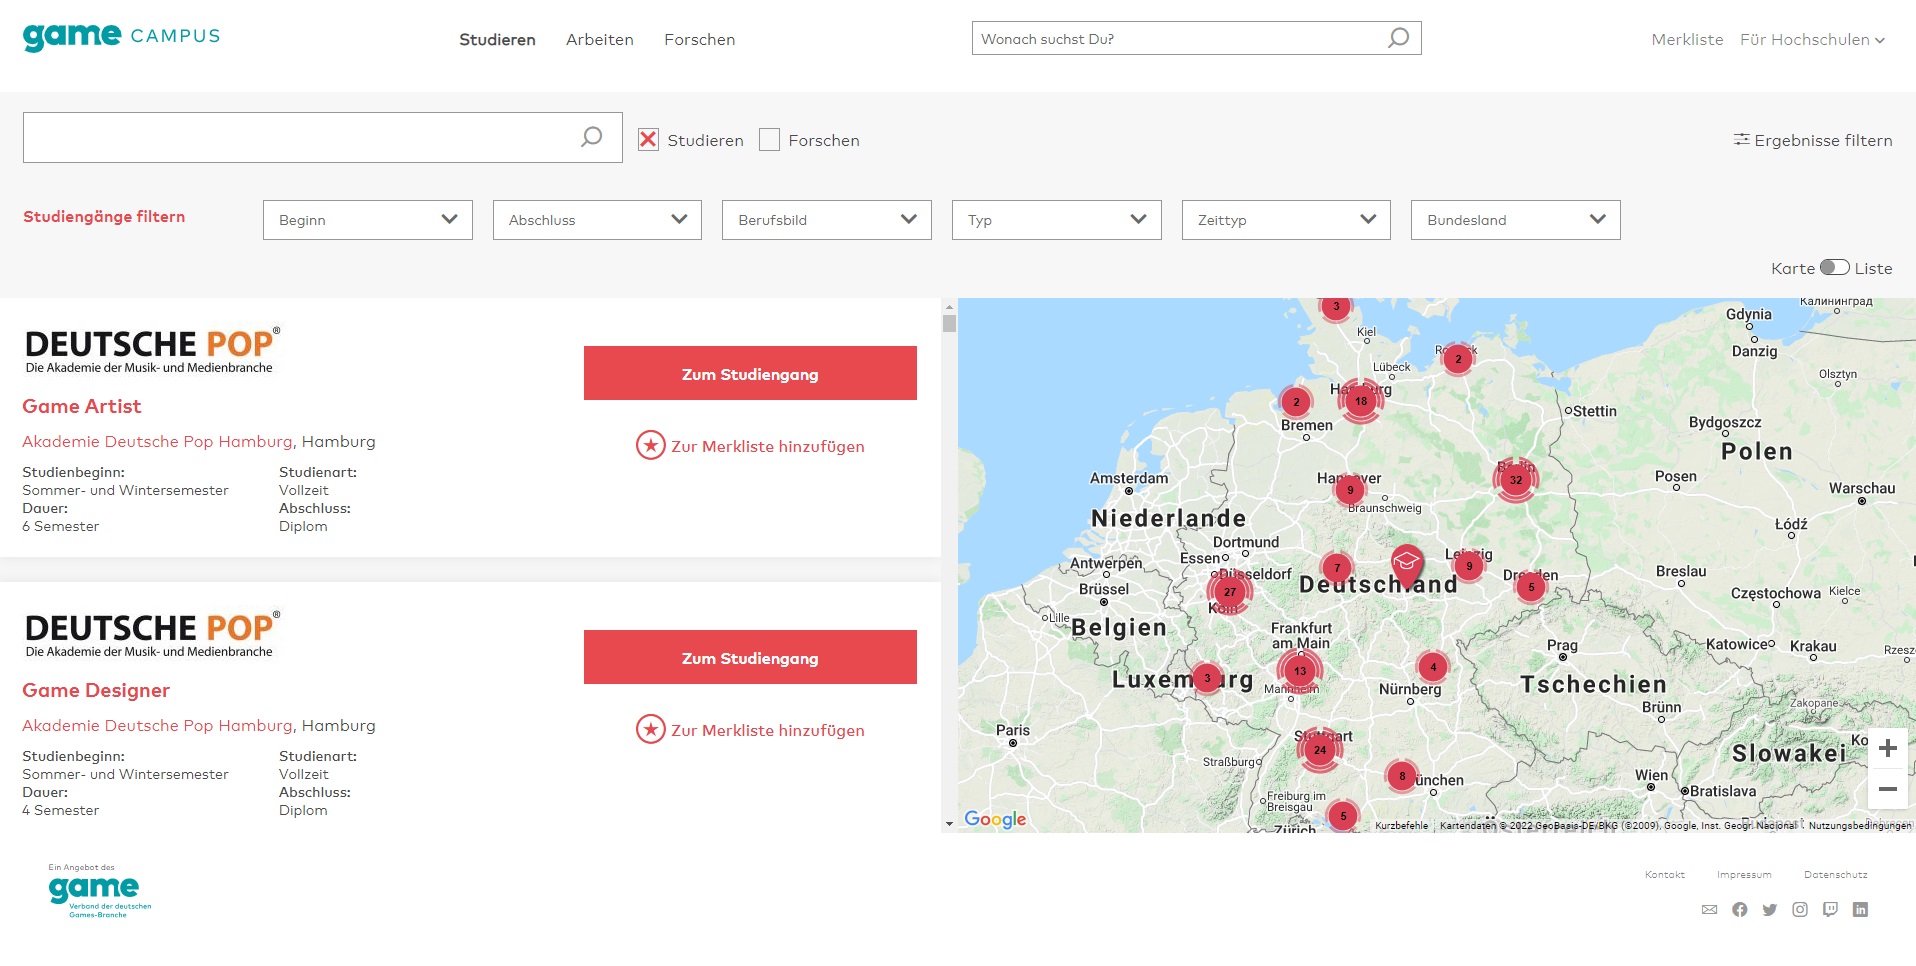Open the Ergebnisse filtern filter icon

(1741, 139)
